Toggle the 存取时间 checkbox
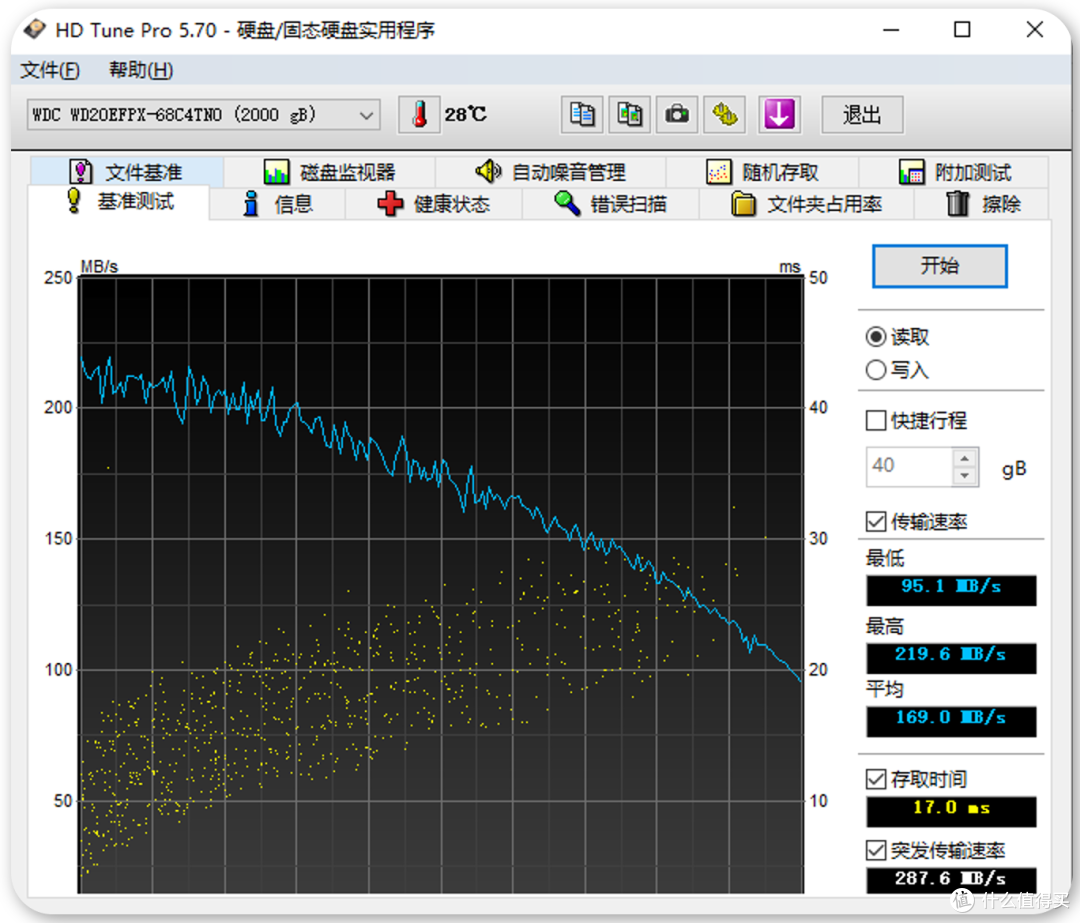1080x923 pixels. click(875, 779)
